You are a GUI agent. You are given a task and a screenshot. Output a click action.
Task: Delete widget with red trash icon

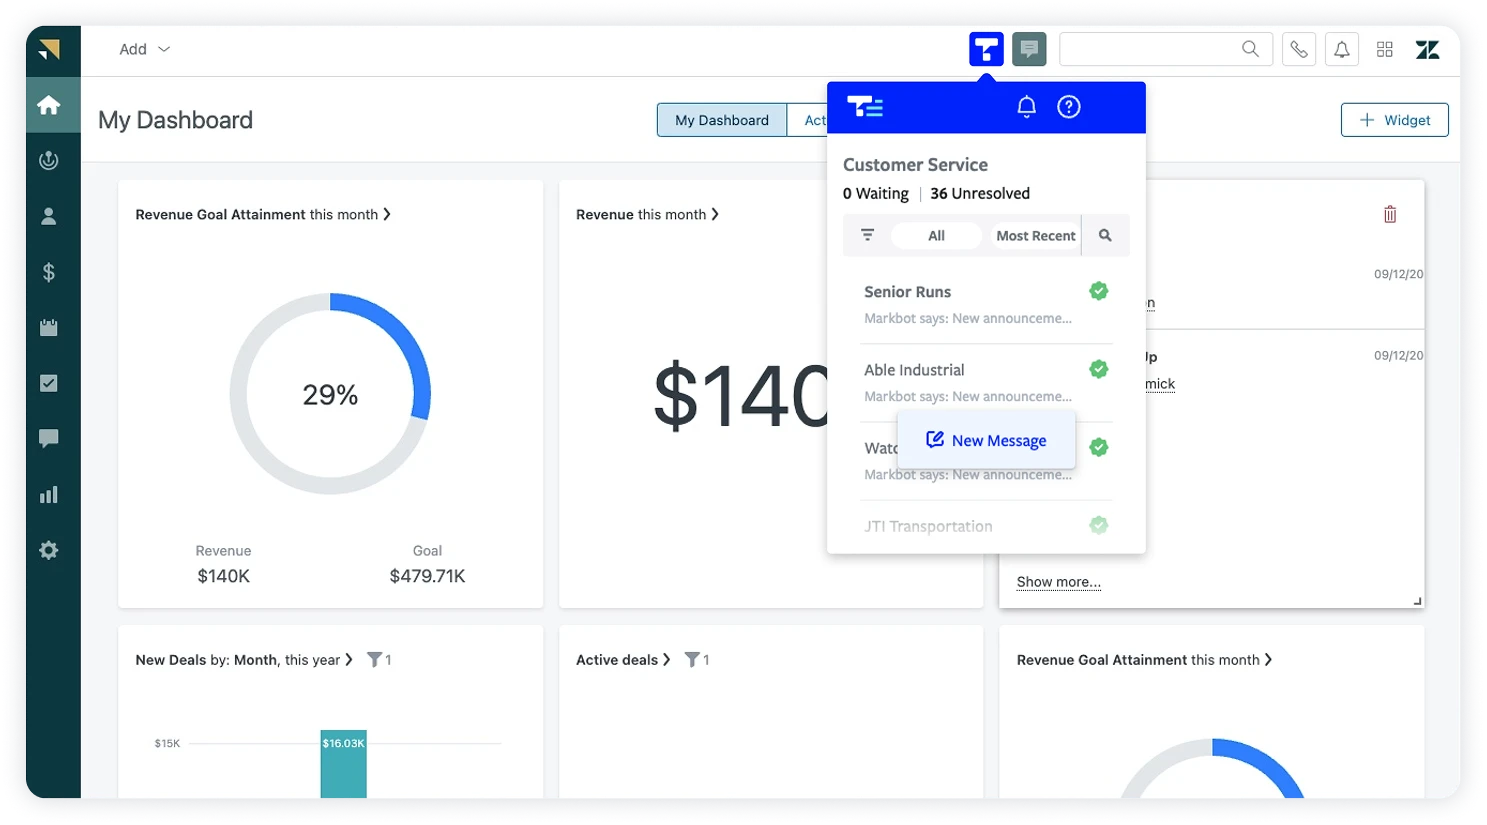coord(1390,214)
